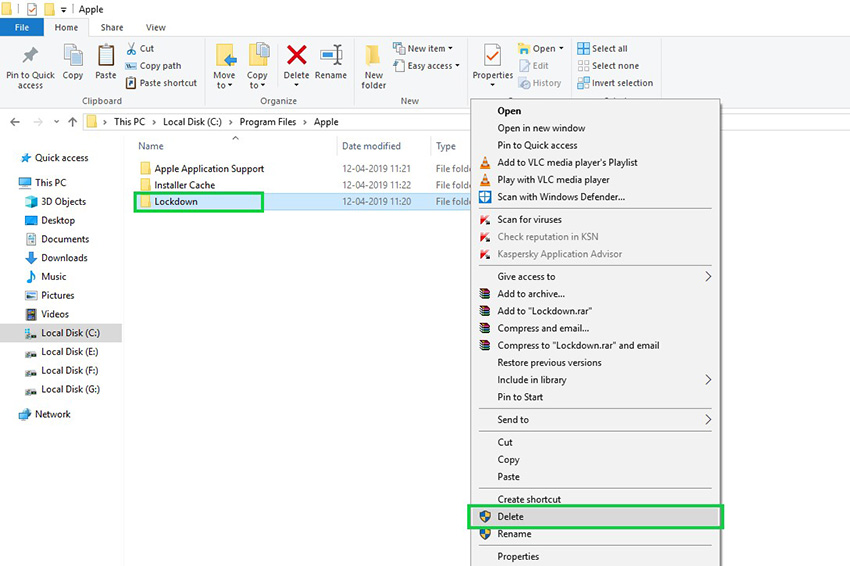Select the Lockdown folder in file list

176,202
